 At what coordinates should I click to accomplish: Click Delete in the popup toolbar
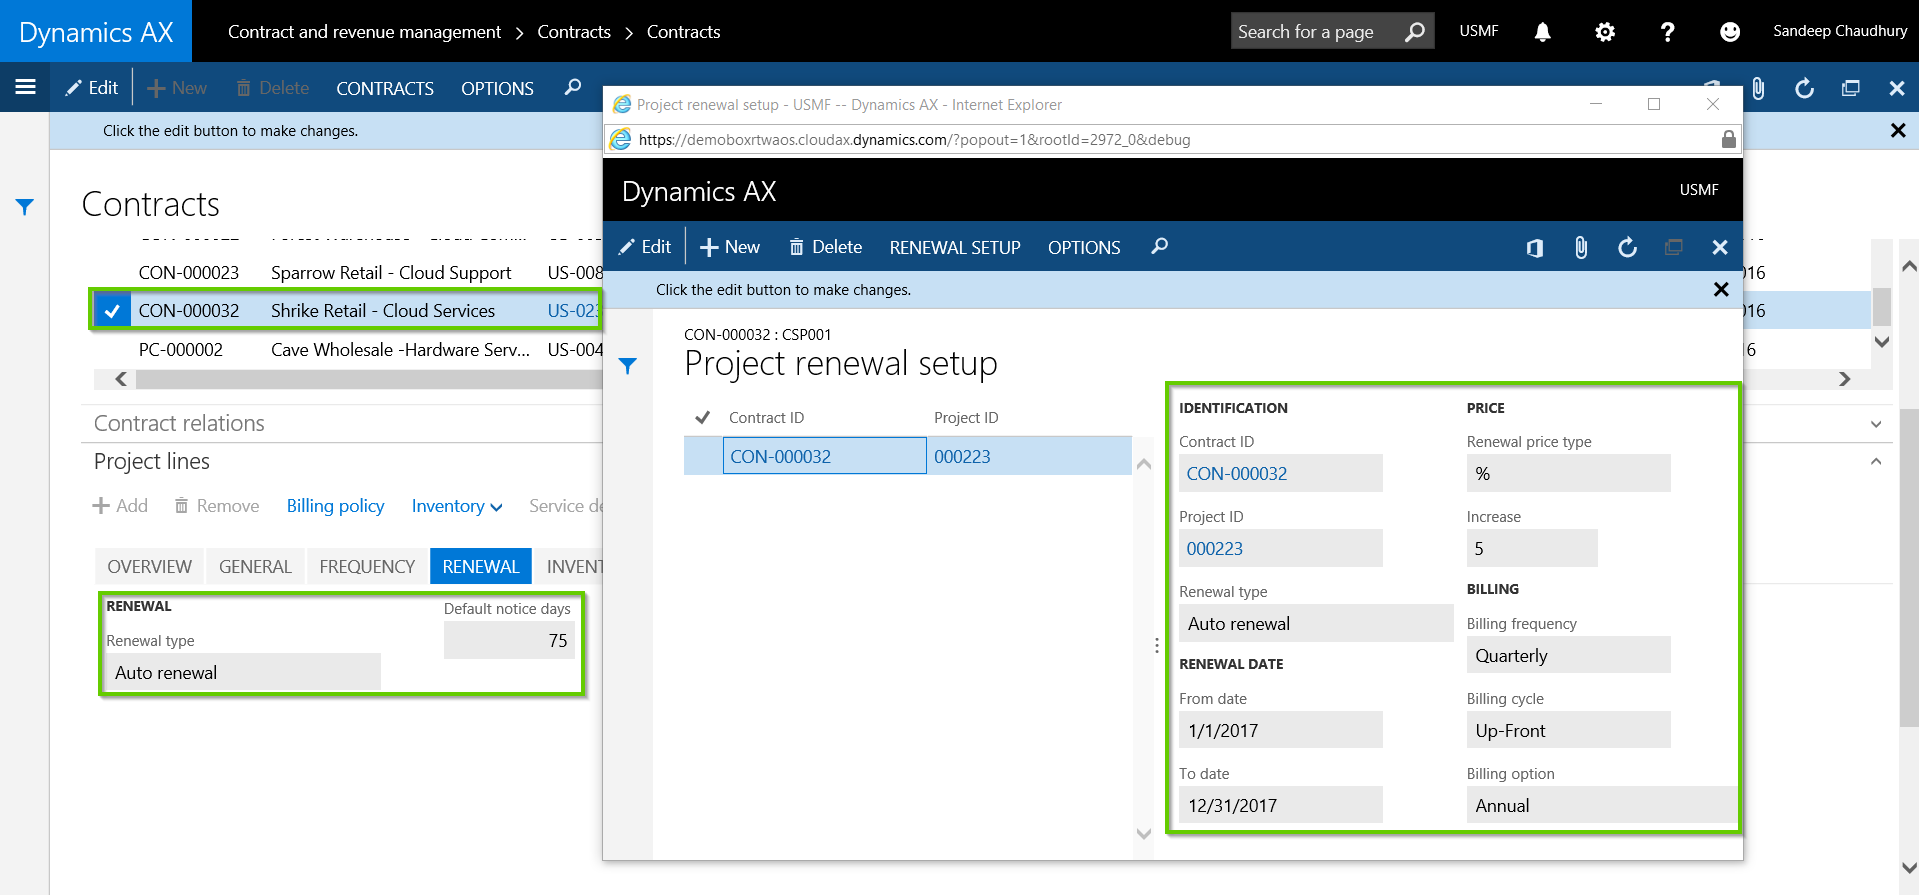[826, 247]
